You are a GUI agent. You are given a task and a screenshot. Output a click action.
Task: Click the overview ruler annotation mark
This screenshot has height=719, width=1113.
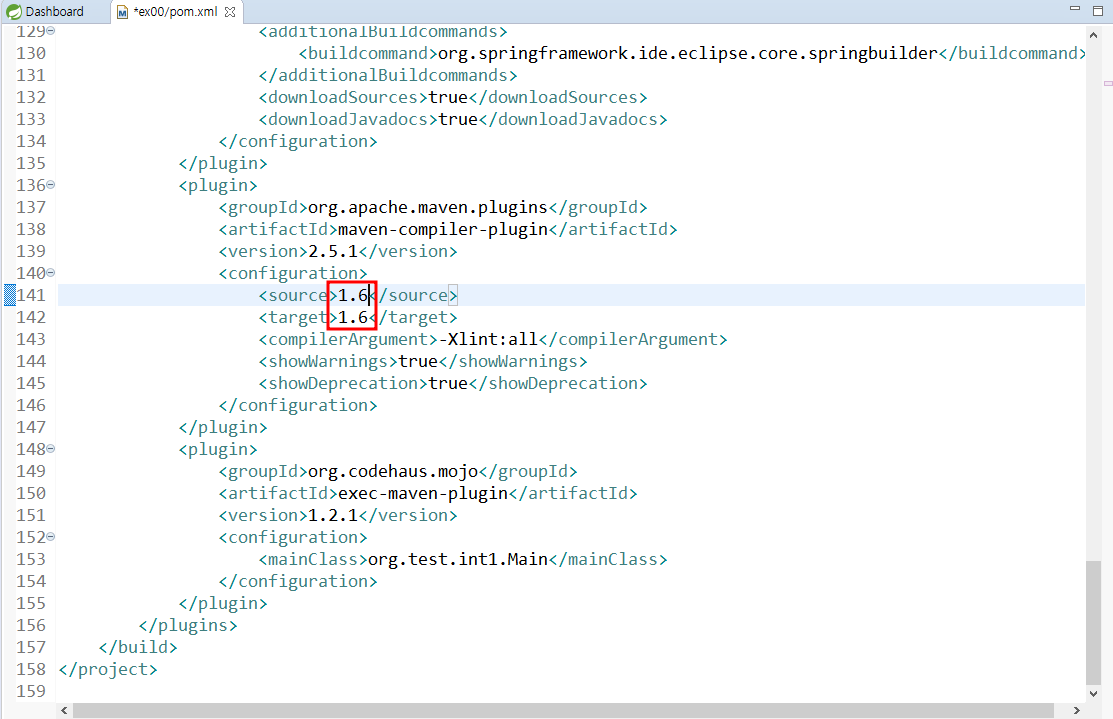click(1108, 84)
